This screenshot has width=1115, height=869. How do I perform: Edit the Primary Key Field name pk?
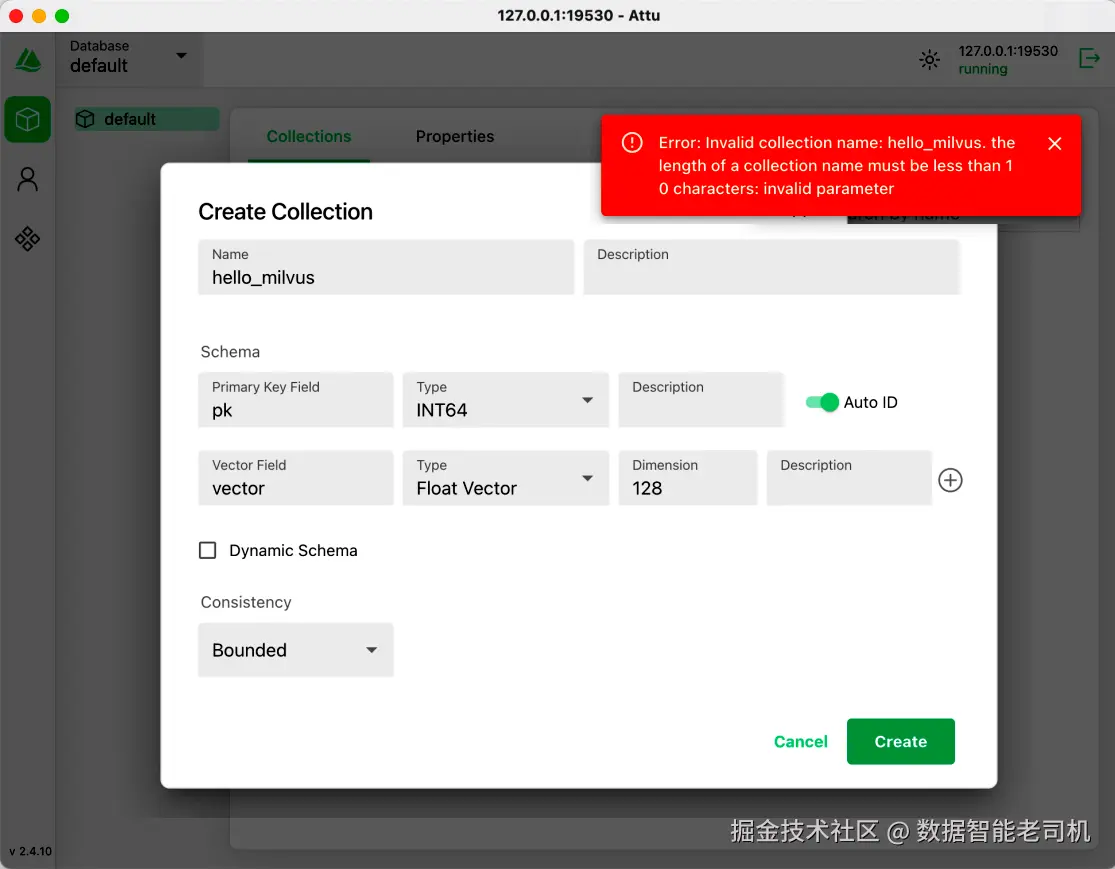296,400
